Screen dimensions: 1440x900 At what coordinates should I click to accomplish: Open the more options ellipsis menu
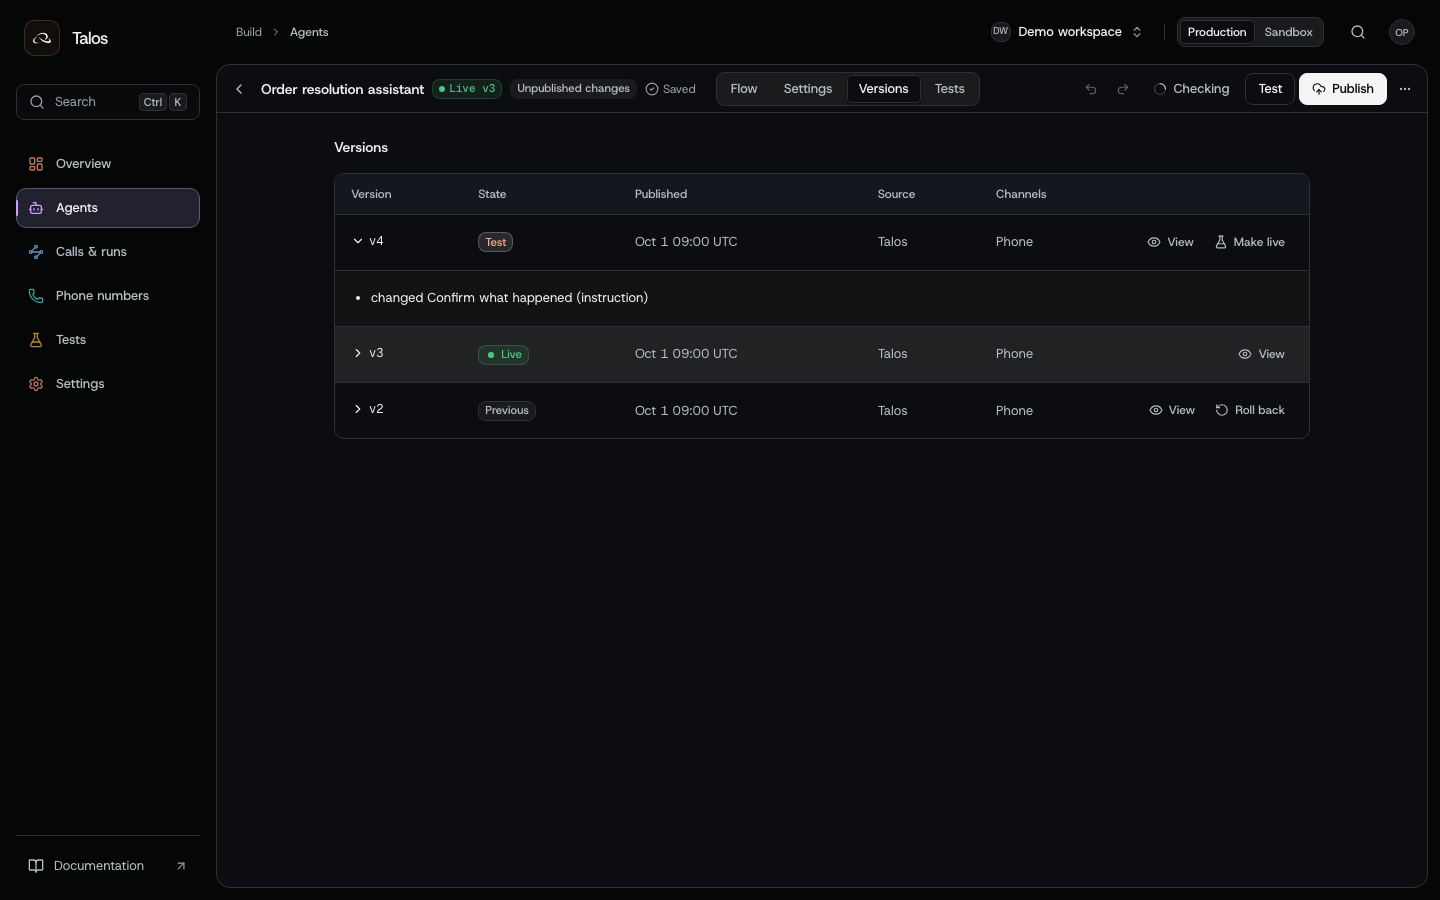coord(1405,89)
